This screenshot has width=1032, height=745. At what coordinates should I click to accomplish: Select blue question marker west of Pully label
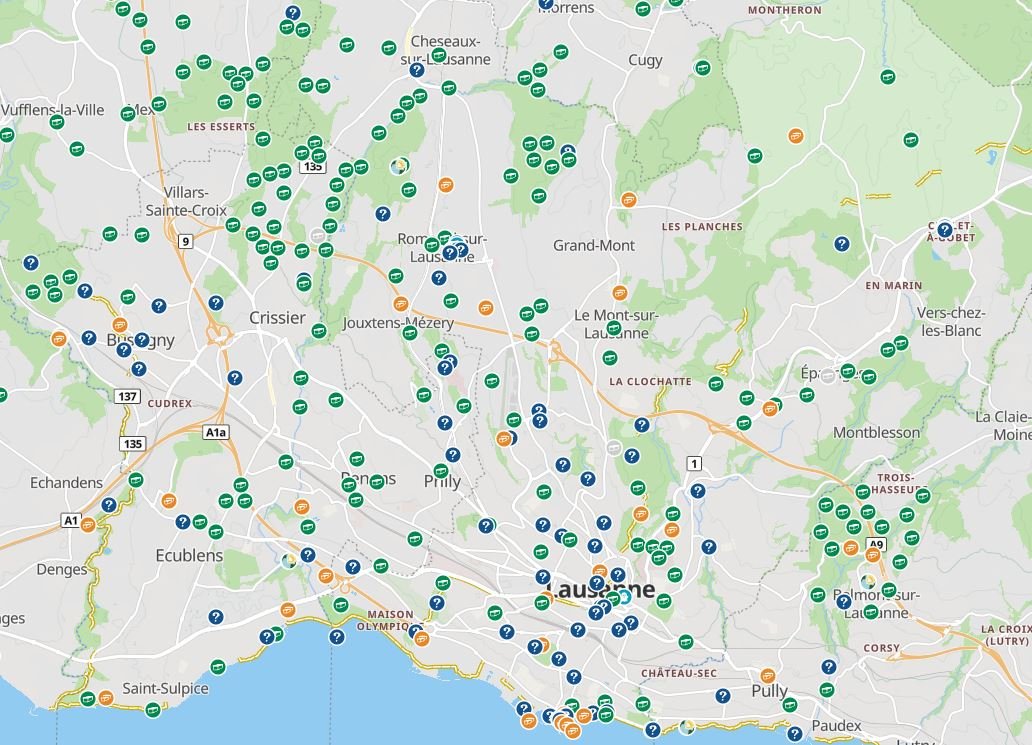pyautogui.click(x=723, y=696)
